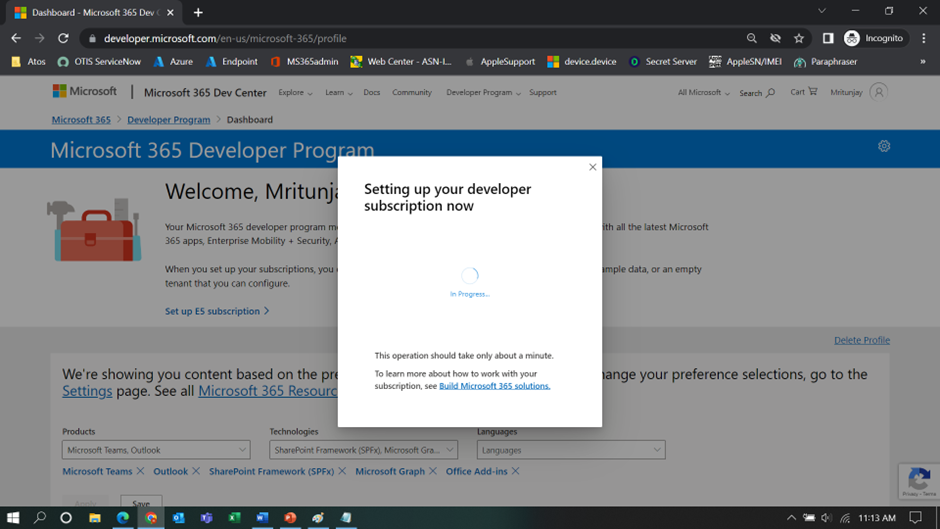Open Microsoft Edge from the taskbar
The width and height of the screenshot is (940, 529).
[123, 518]
